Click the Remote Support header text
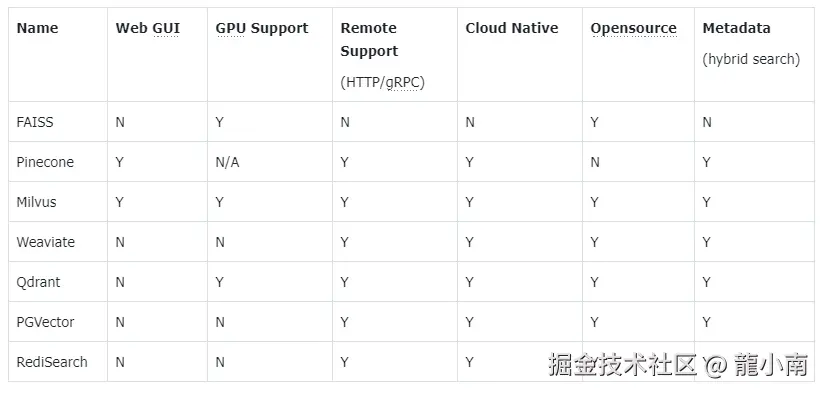This screenshot has height=393, width=823. [369, 40]
